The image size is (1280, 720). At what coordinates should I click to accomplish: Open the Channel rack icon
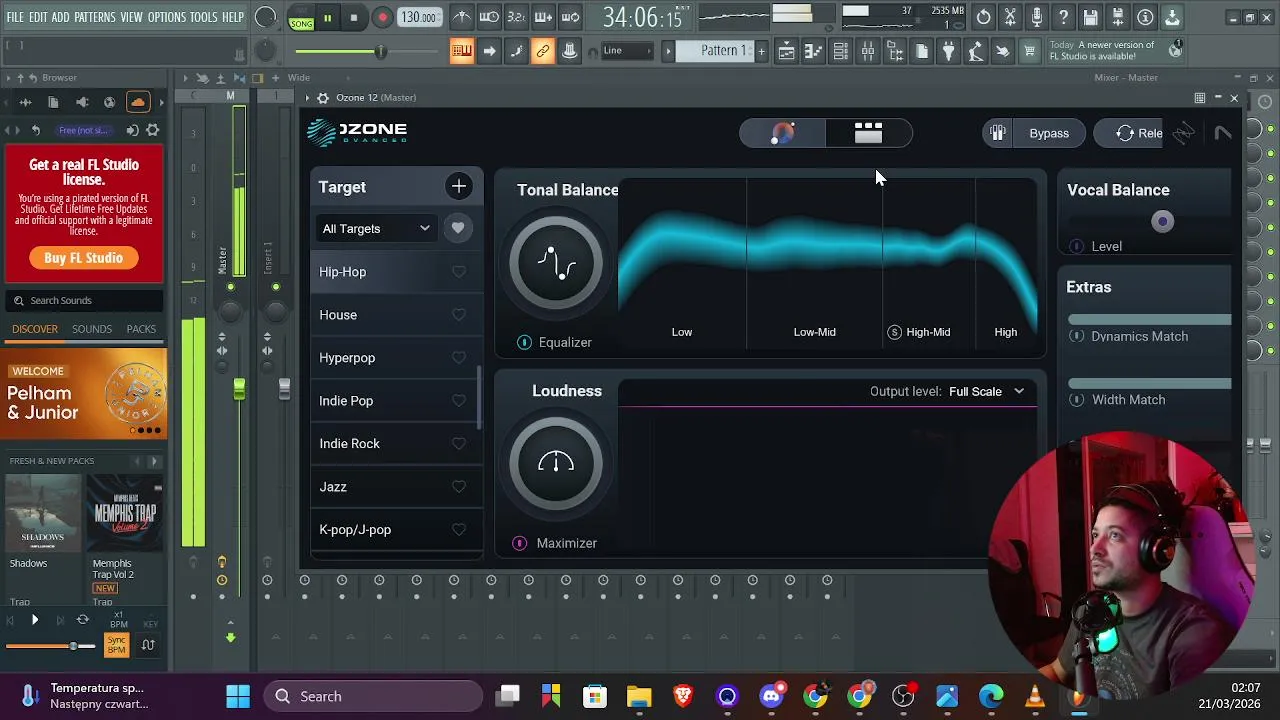(x=841, y=51)
